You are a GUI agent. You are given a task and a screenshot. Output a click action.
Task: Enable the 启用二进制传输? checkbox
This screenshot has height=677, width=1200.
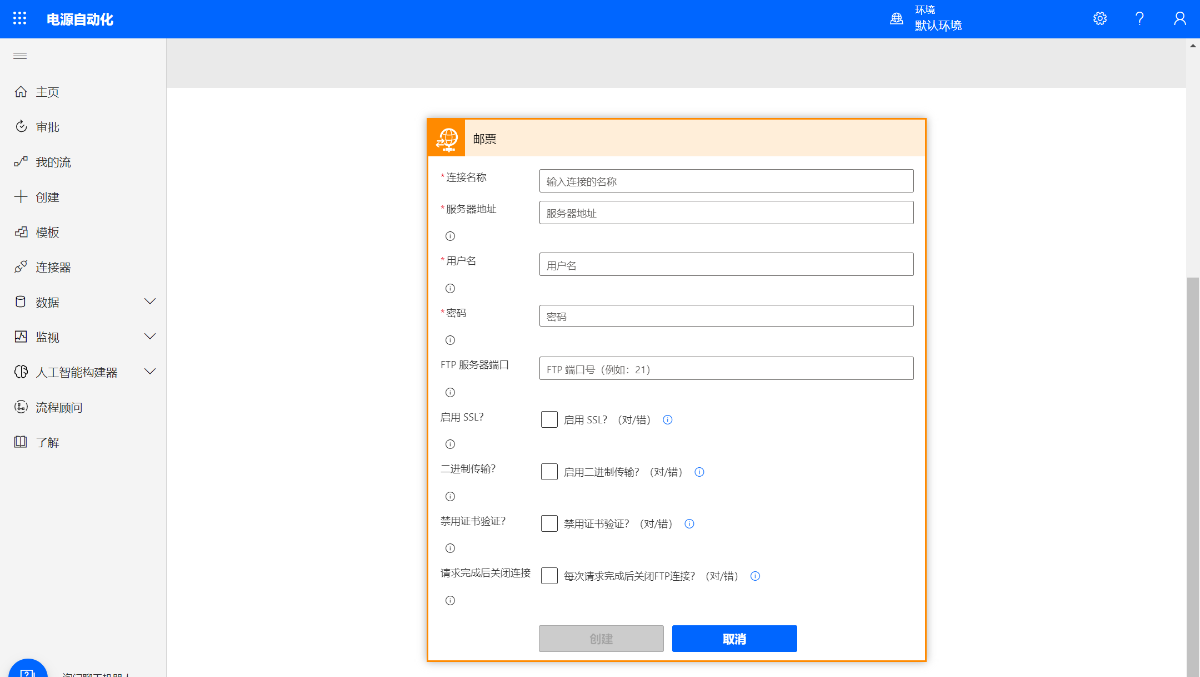click(x=549, y=472)
